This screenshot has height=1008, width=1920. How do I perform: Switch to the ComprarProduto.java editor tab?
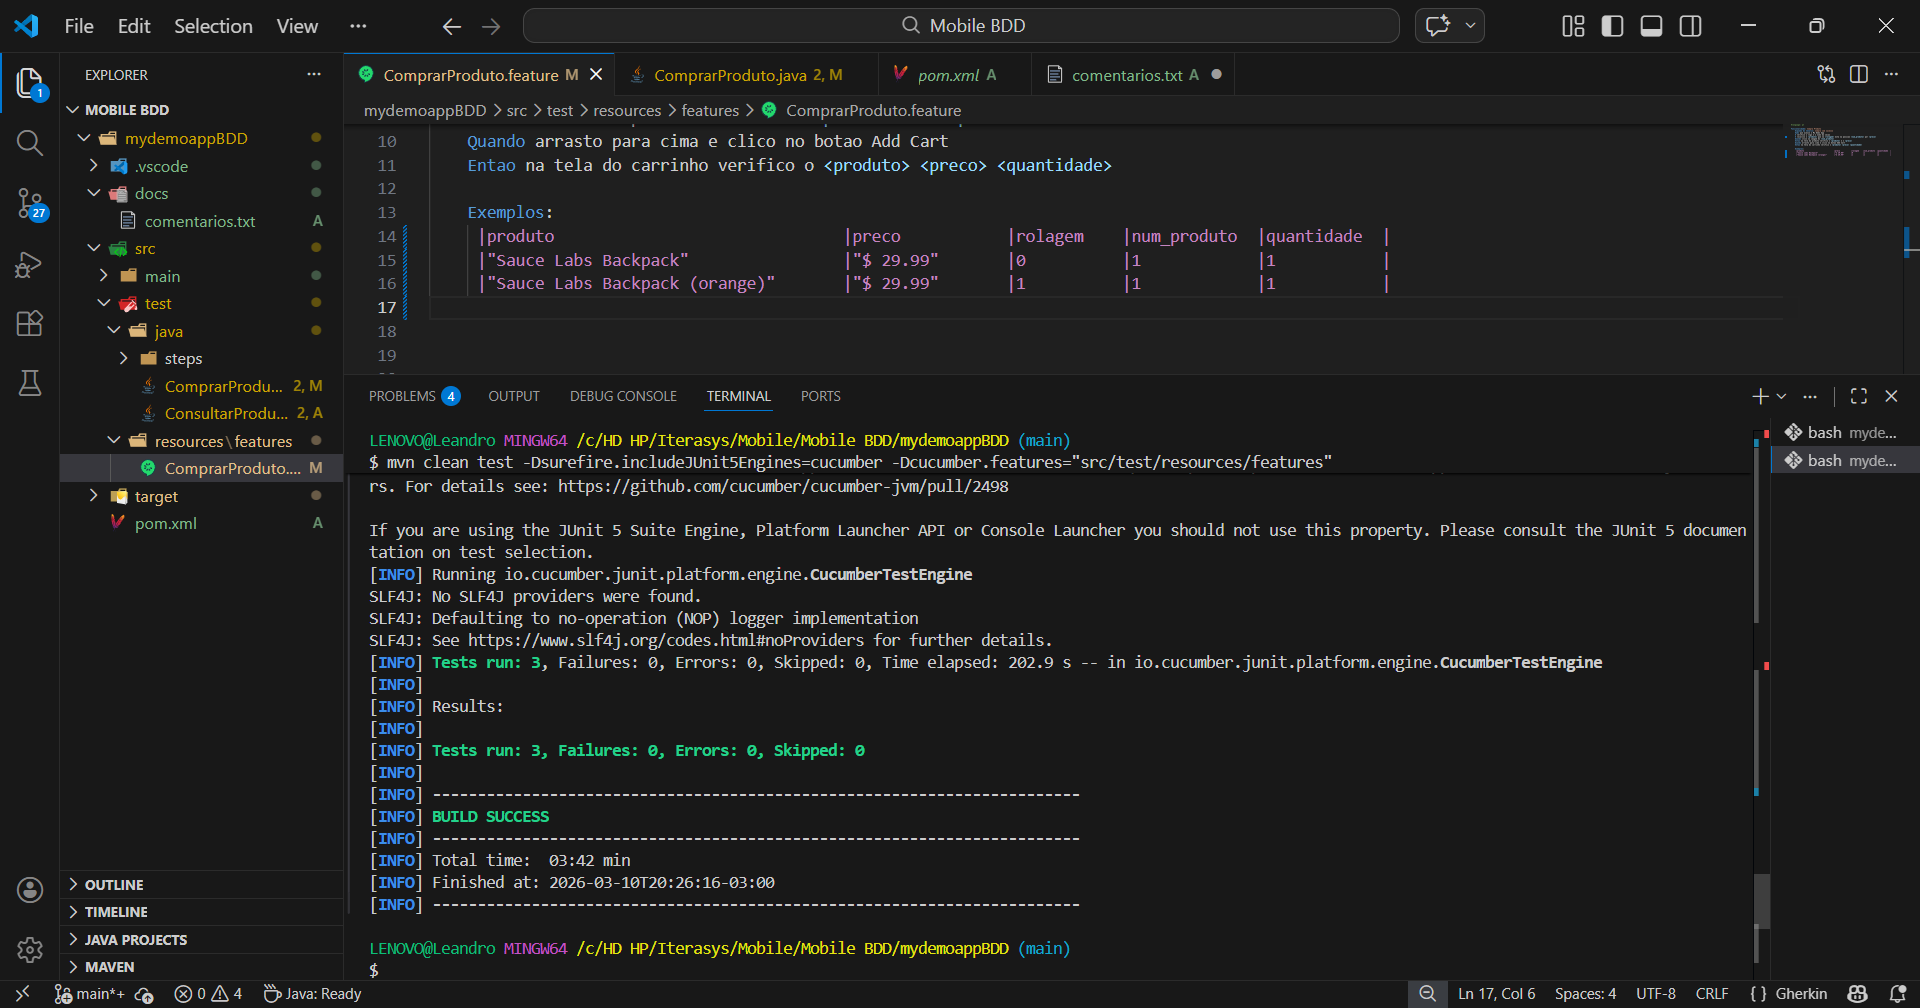[x=747, y=75]
